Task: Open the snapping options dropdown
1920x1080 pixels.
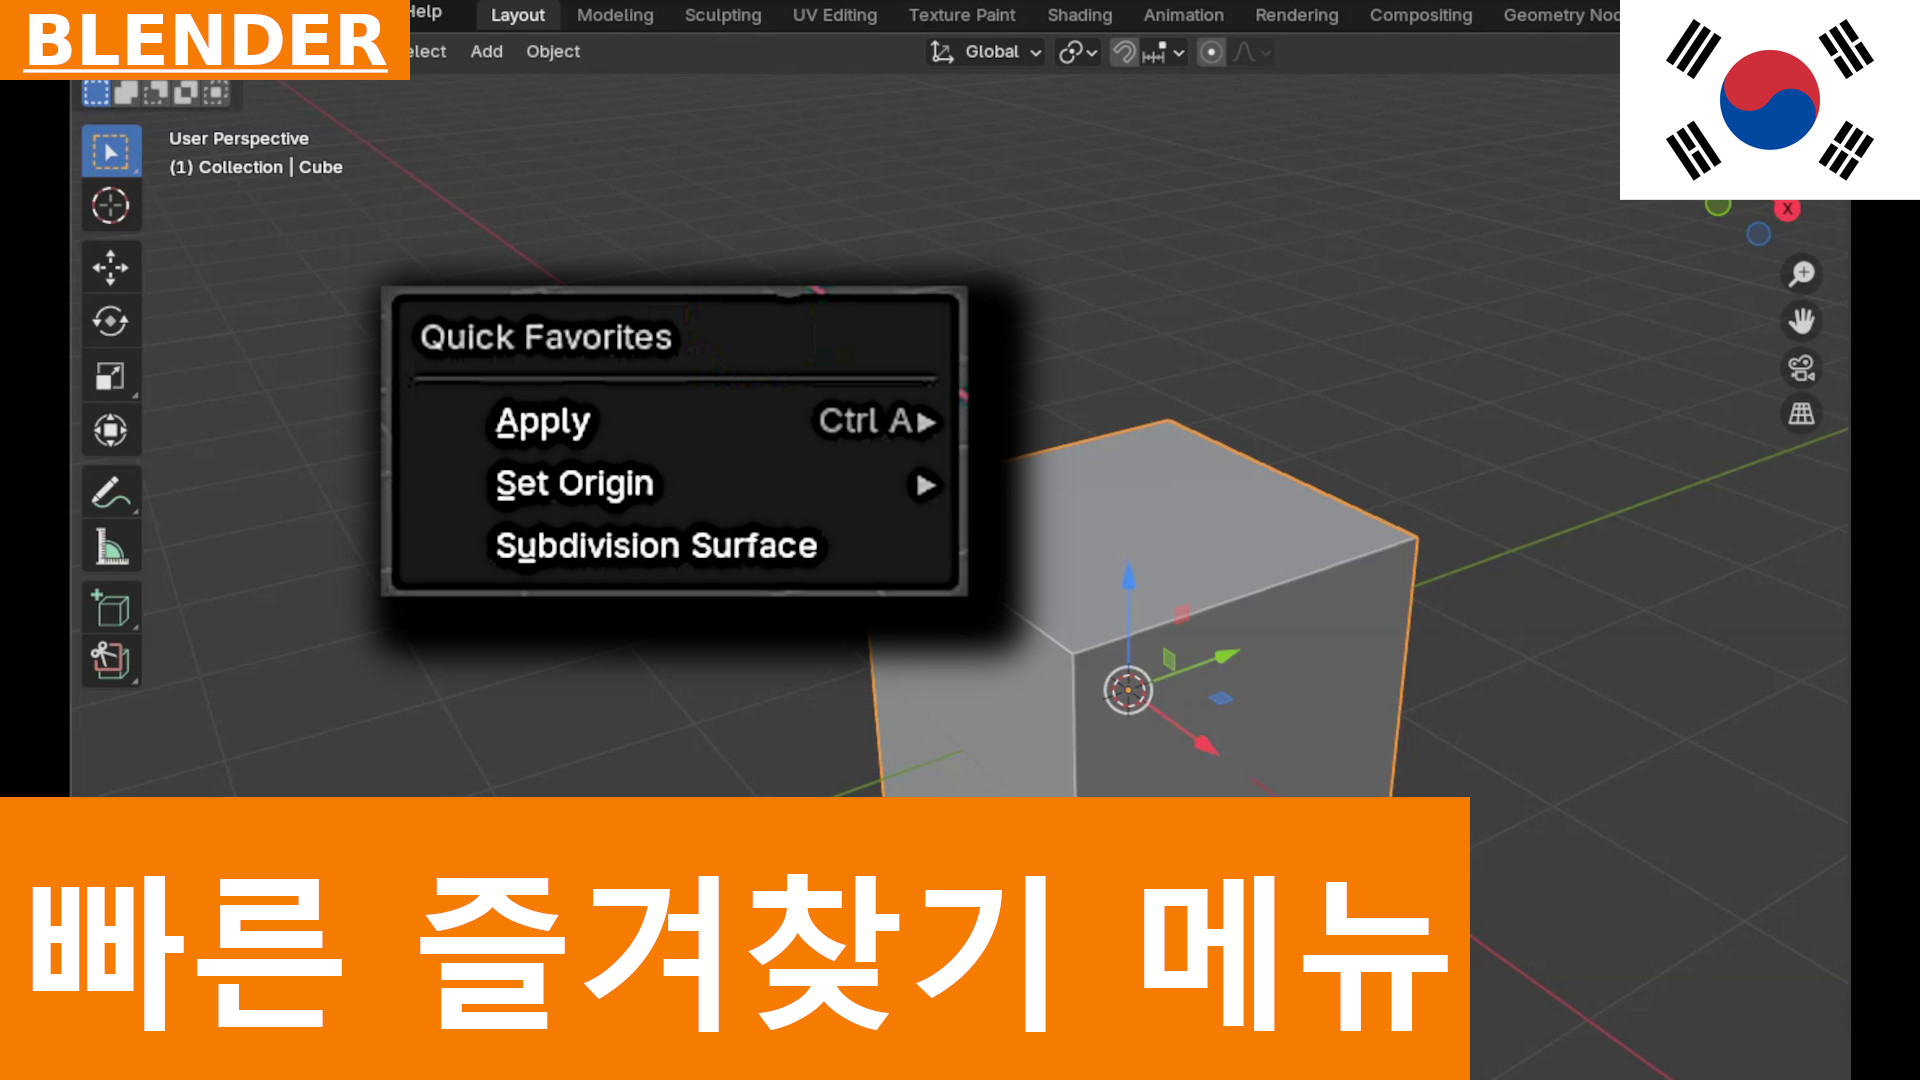Action: click(x=1164, y=52)
